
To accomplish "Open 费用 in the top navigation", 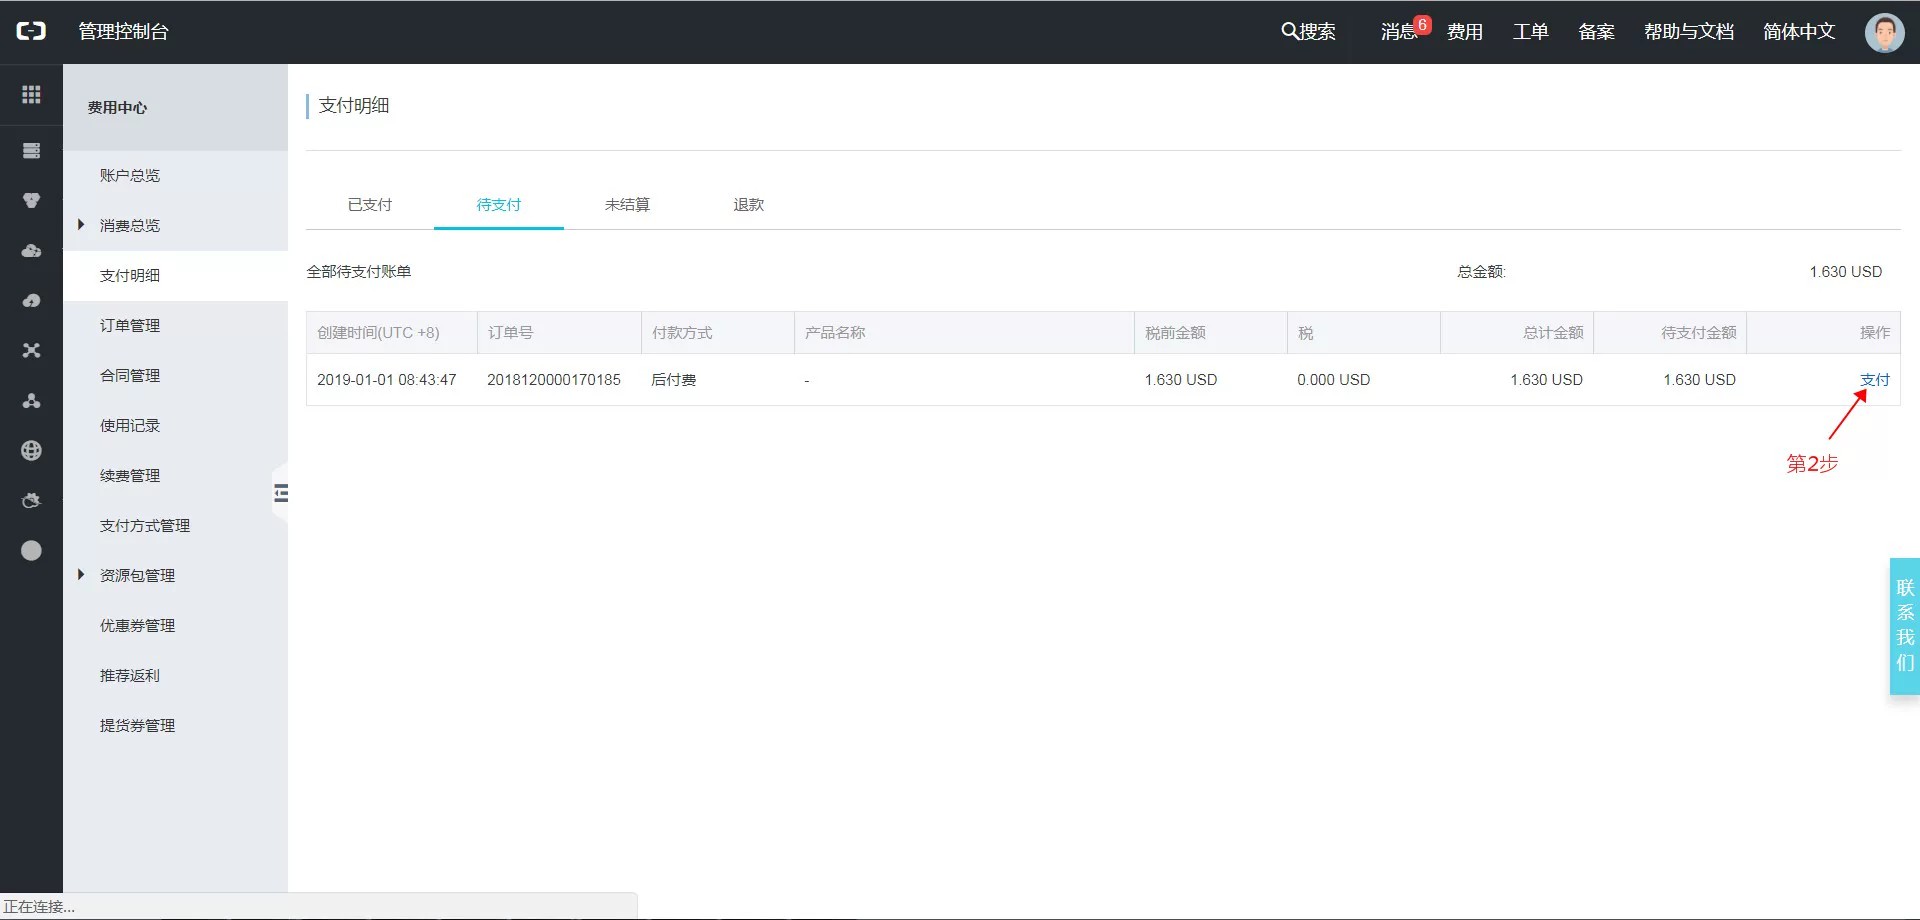I will click(x=1465, y=32).
